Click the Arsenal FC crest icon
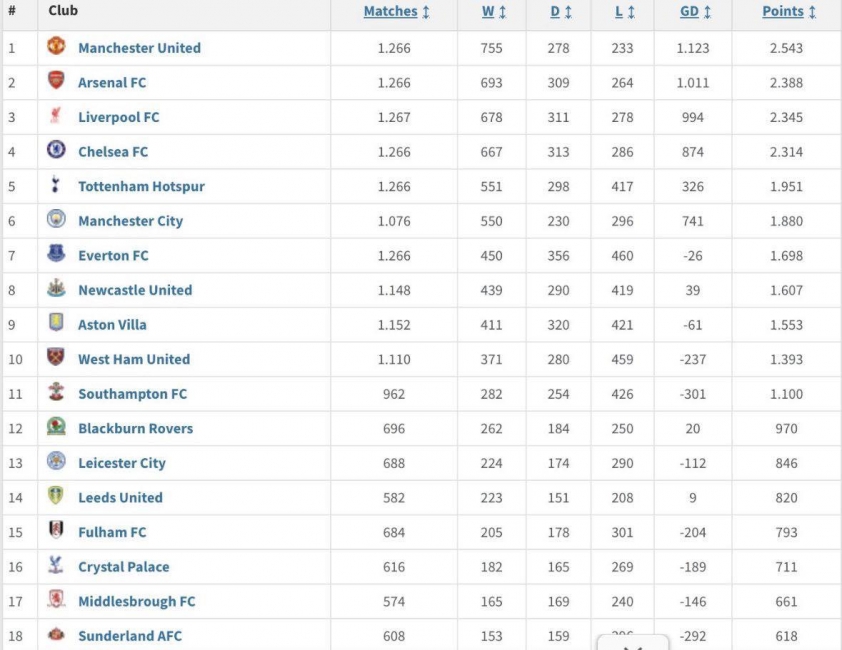 56,80
